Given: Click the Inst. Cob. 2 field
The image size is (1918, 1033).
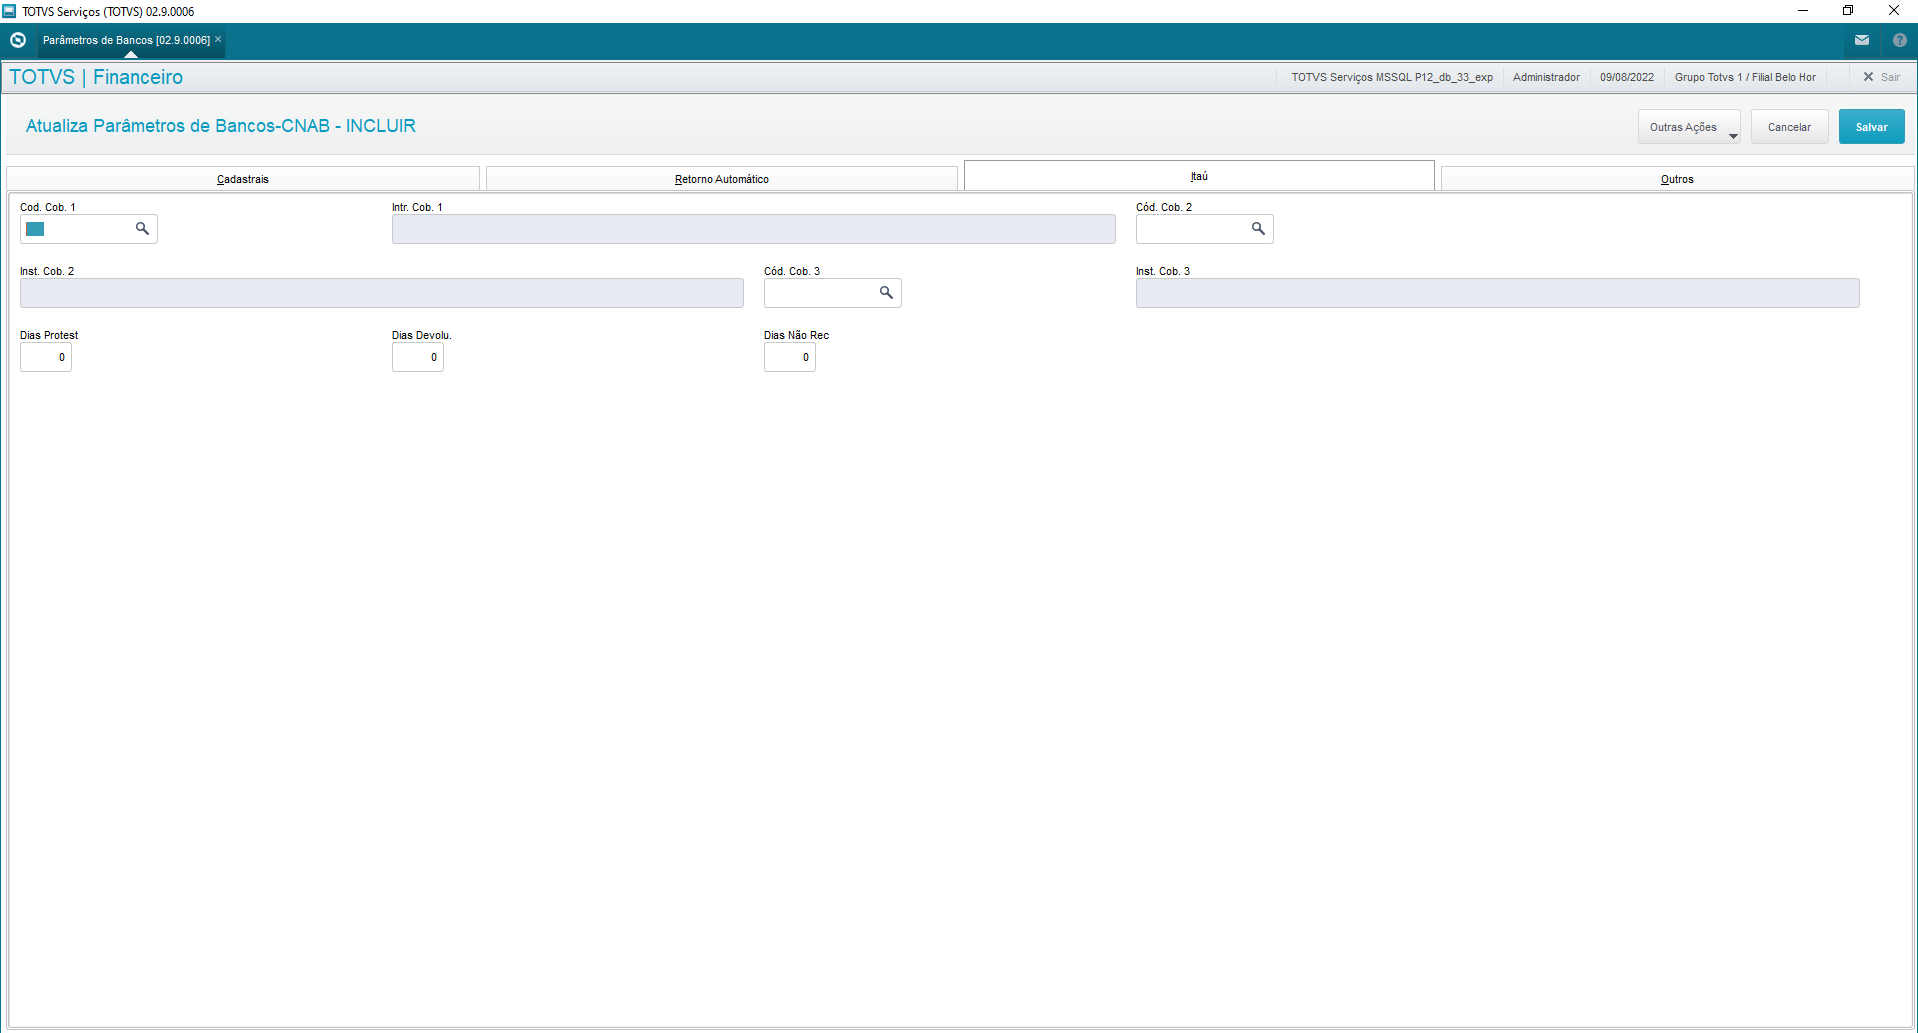Looking at the screenshot, I should click(x=382, y=293).
